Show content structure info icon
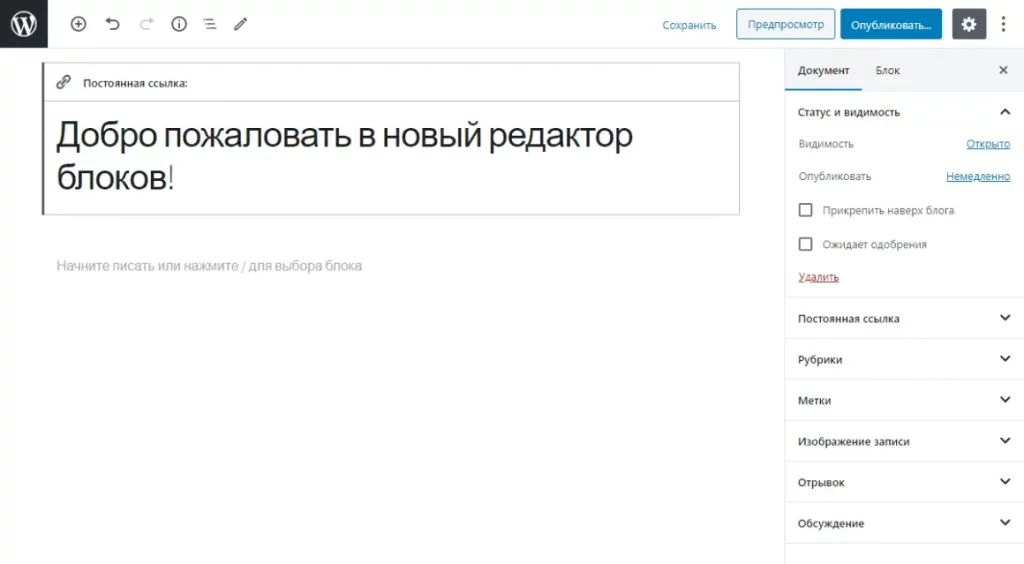 pyautogui.click(x=179, y=24)
